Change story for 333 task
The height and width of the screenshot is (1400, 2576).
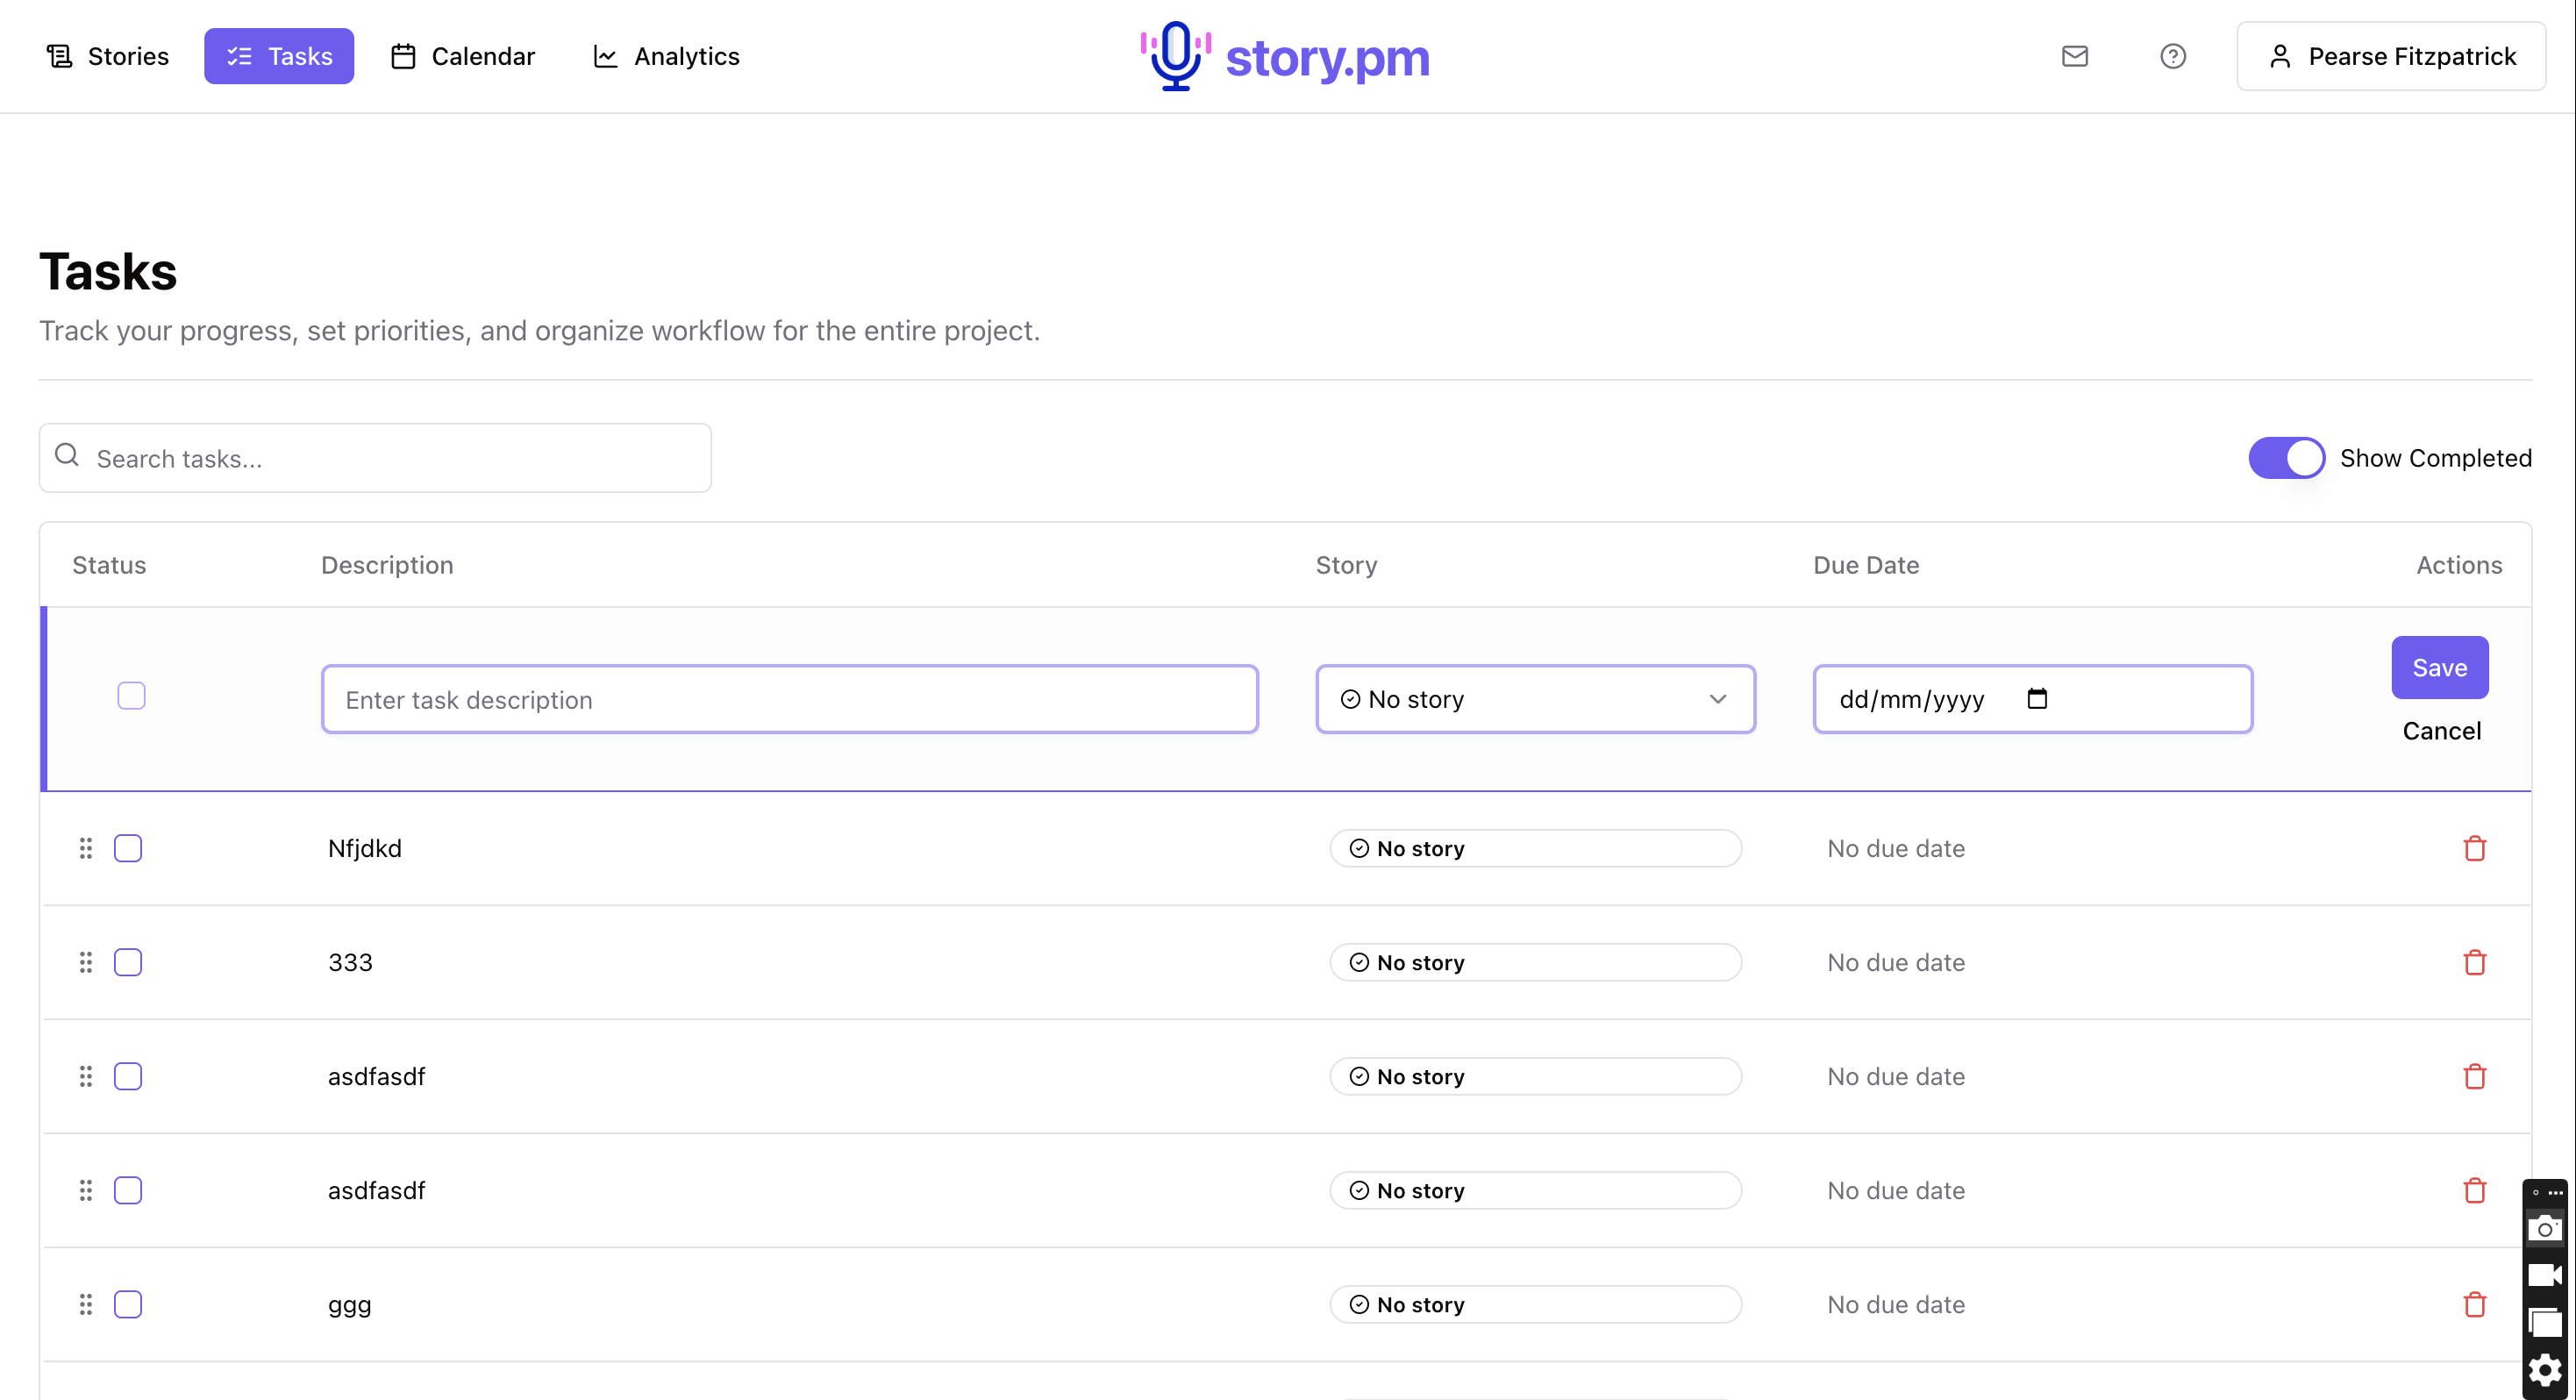1535,962
